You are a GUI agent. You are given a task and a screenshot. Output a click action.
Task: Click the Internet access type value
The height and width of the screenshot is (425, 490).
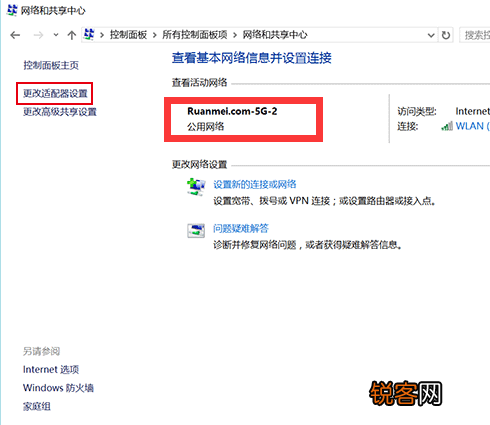tap(472, 111)
